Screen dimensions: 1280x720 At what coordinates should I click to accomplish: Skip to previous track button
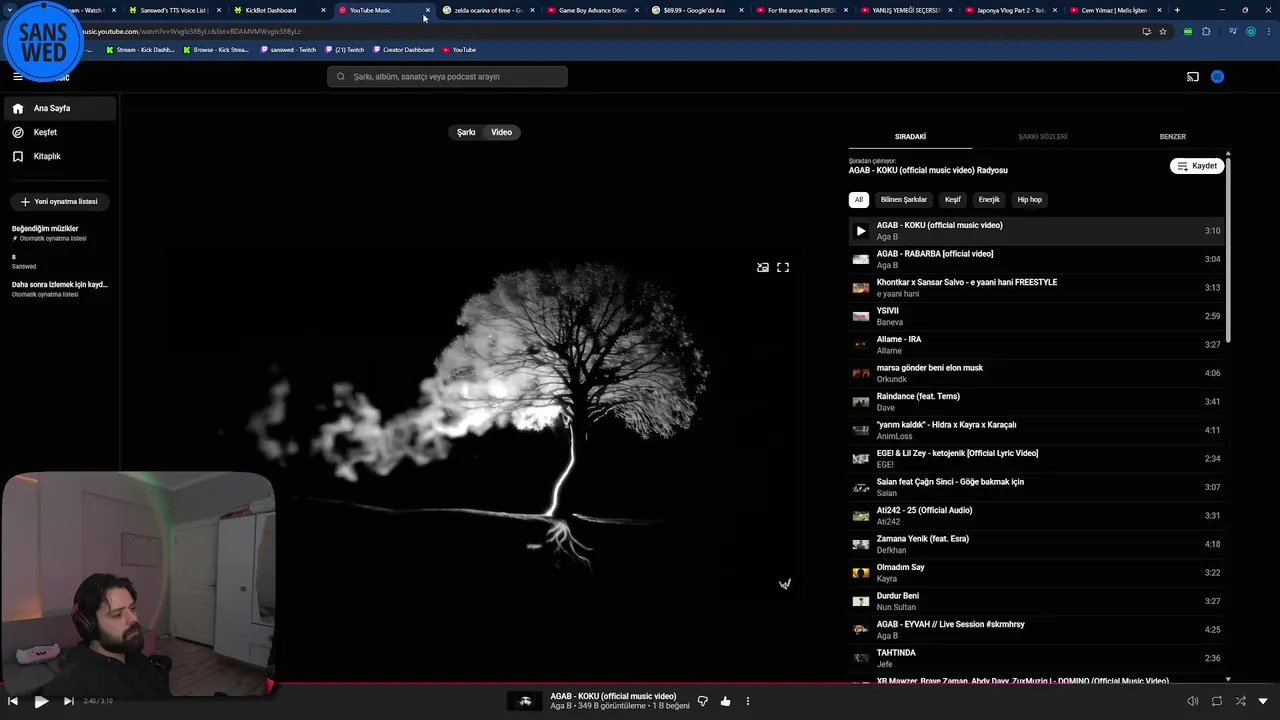(x=13, y=701)
